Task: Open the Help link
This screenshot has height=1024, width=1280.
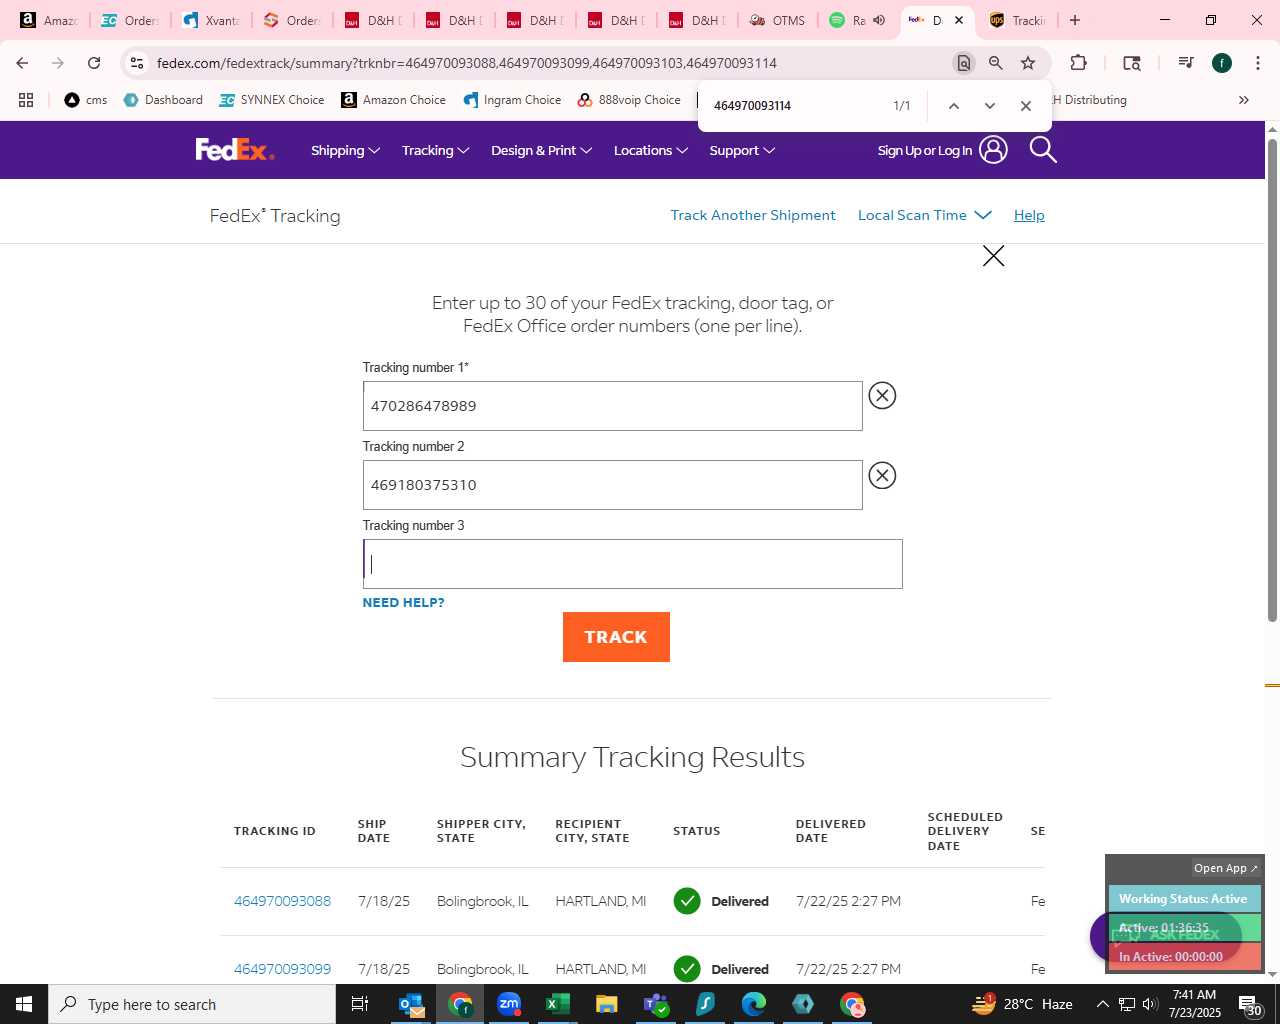Action: click(1029, 215)
